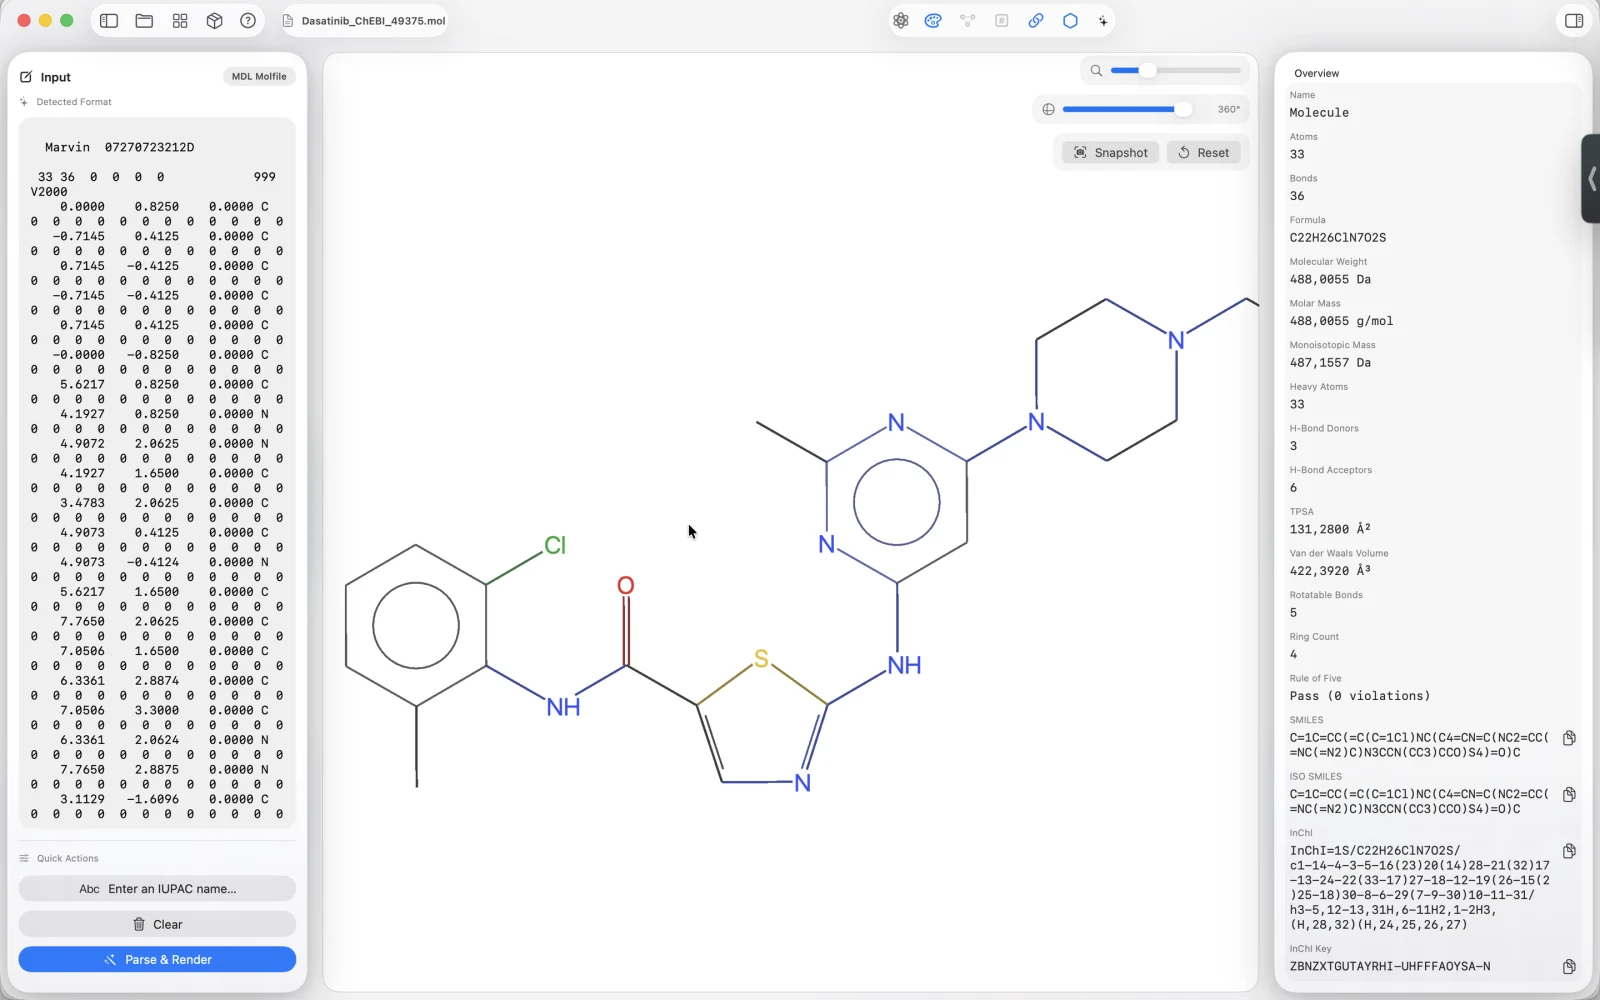Open the grid gallery icon
The height and width of the screenshot is (1000, 1600).
(x=180, y=21)
